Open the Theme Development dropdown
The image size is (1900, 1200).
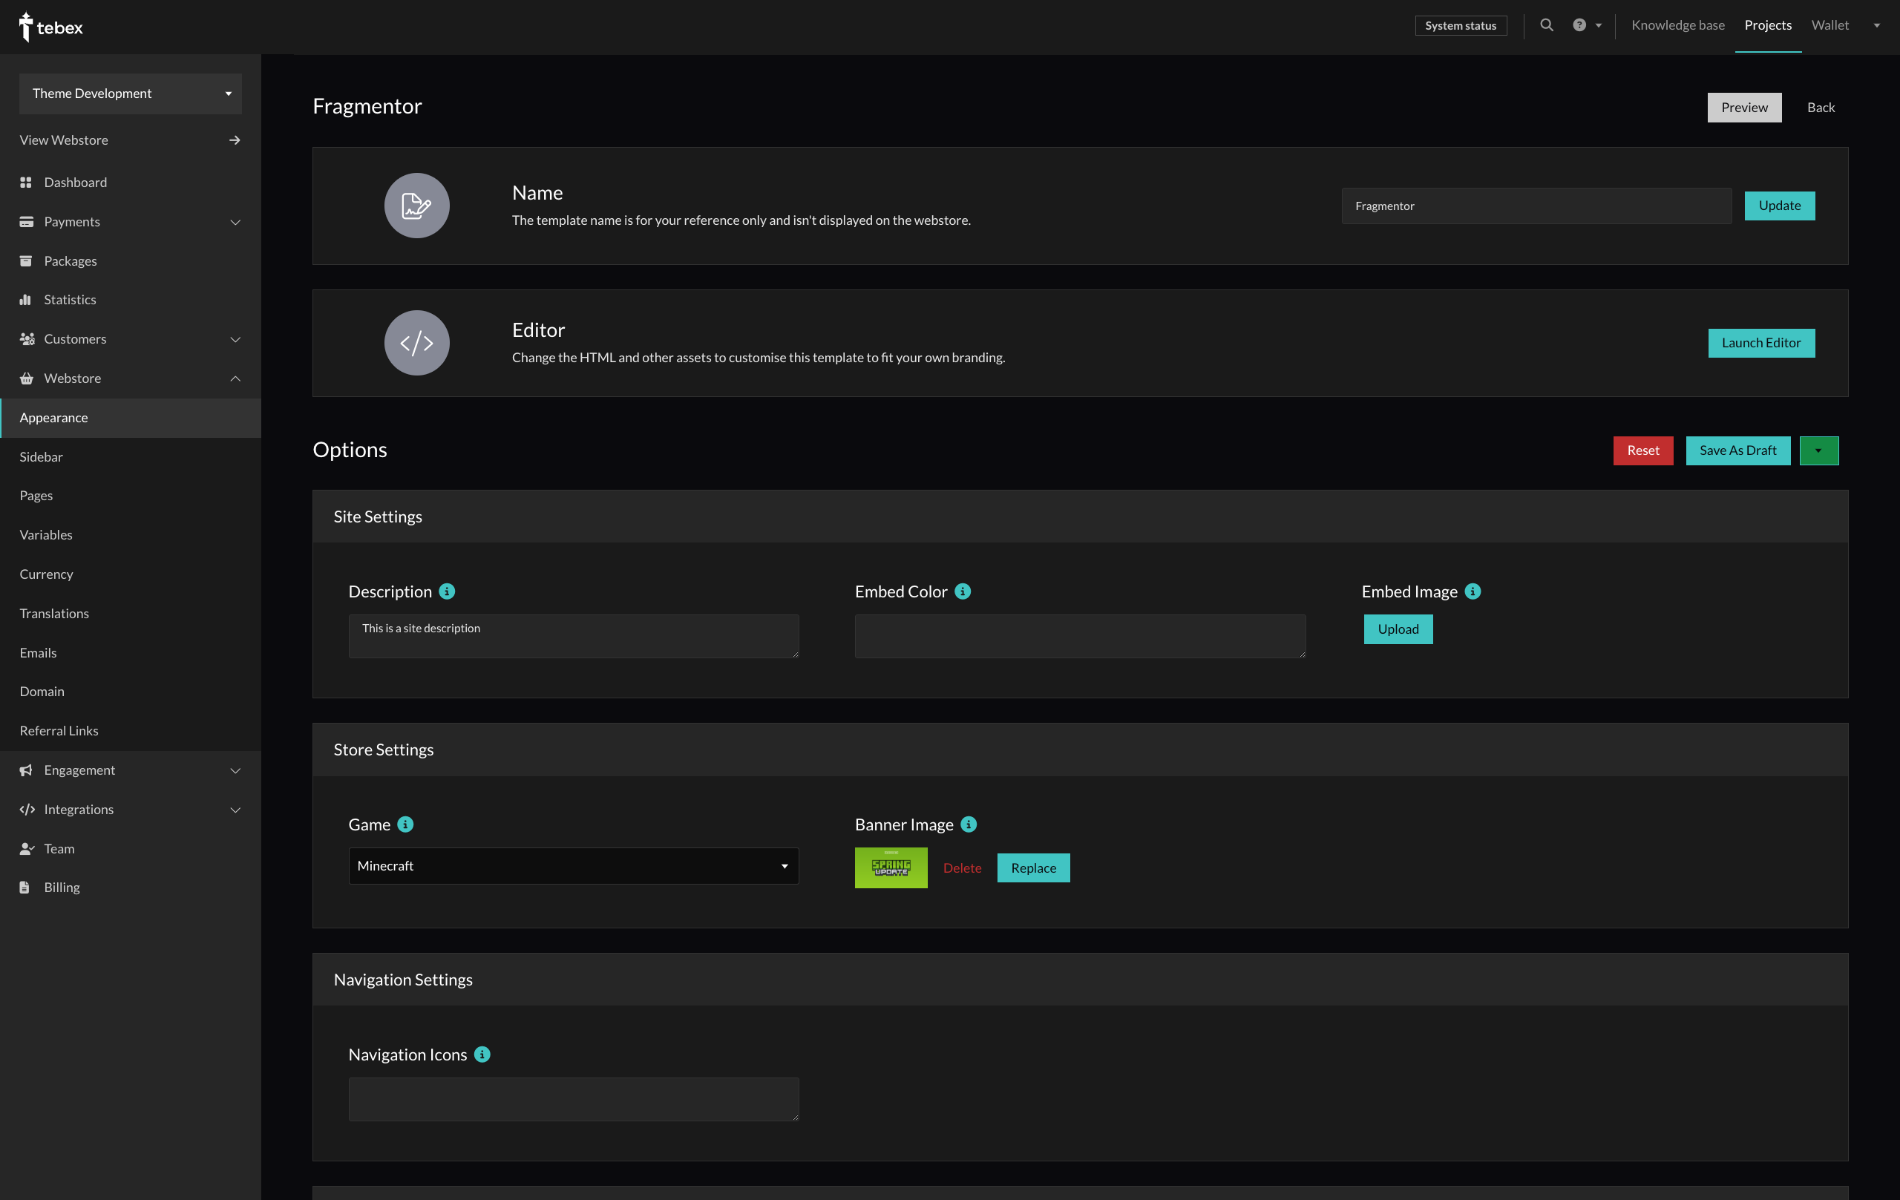[x=130, y=93]
